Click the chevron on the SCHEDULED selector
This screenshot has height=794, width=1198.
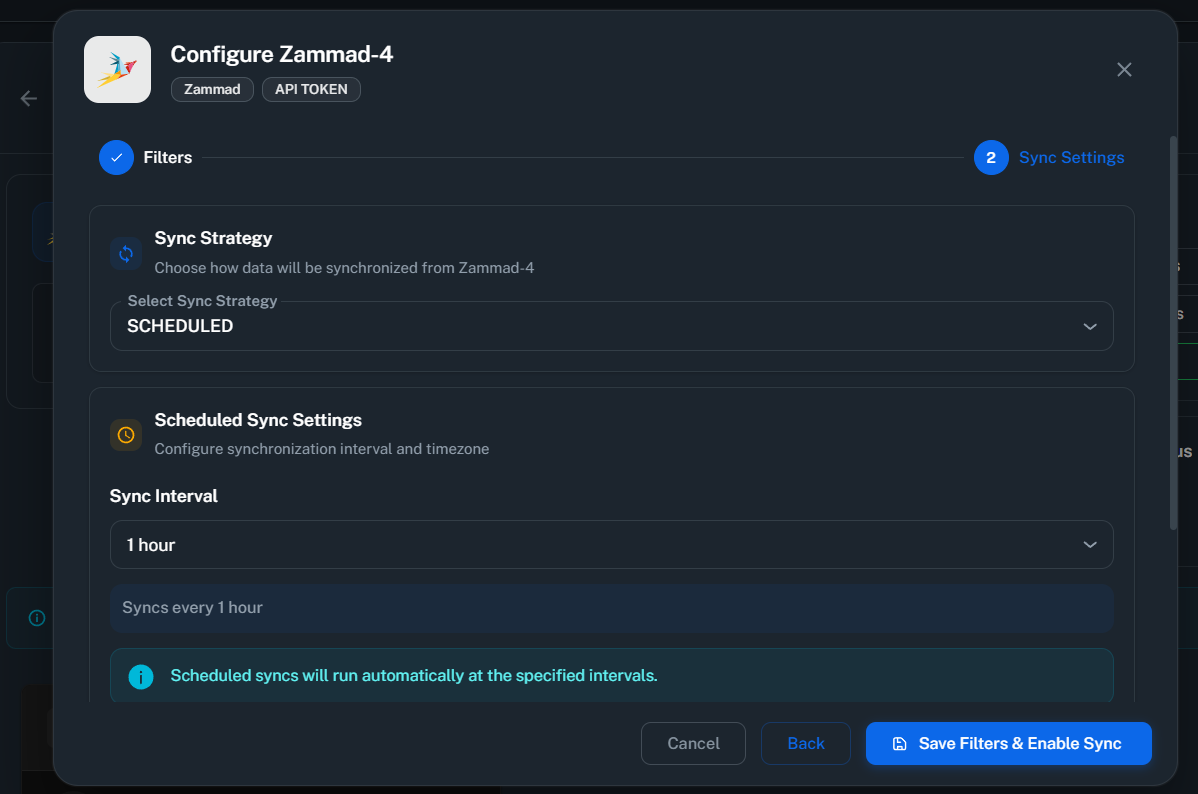1089,325
